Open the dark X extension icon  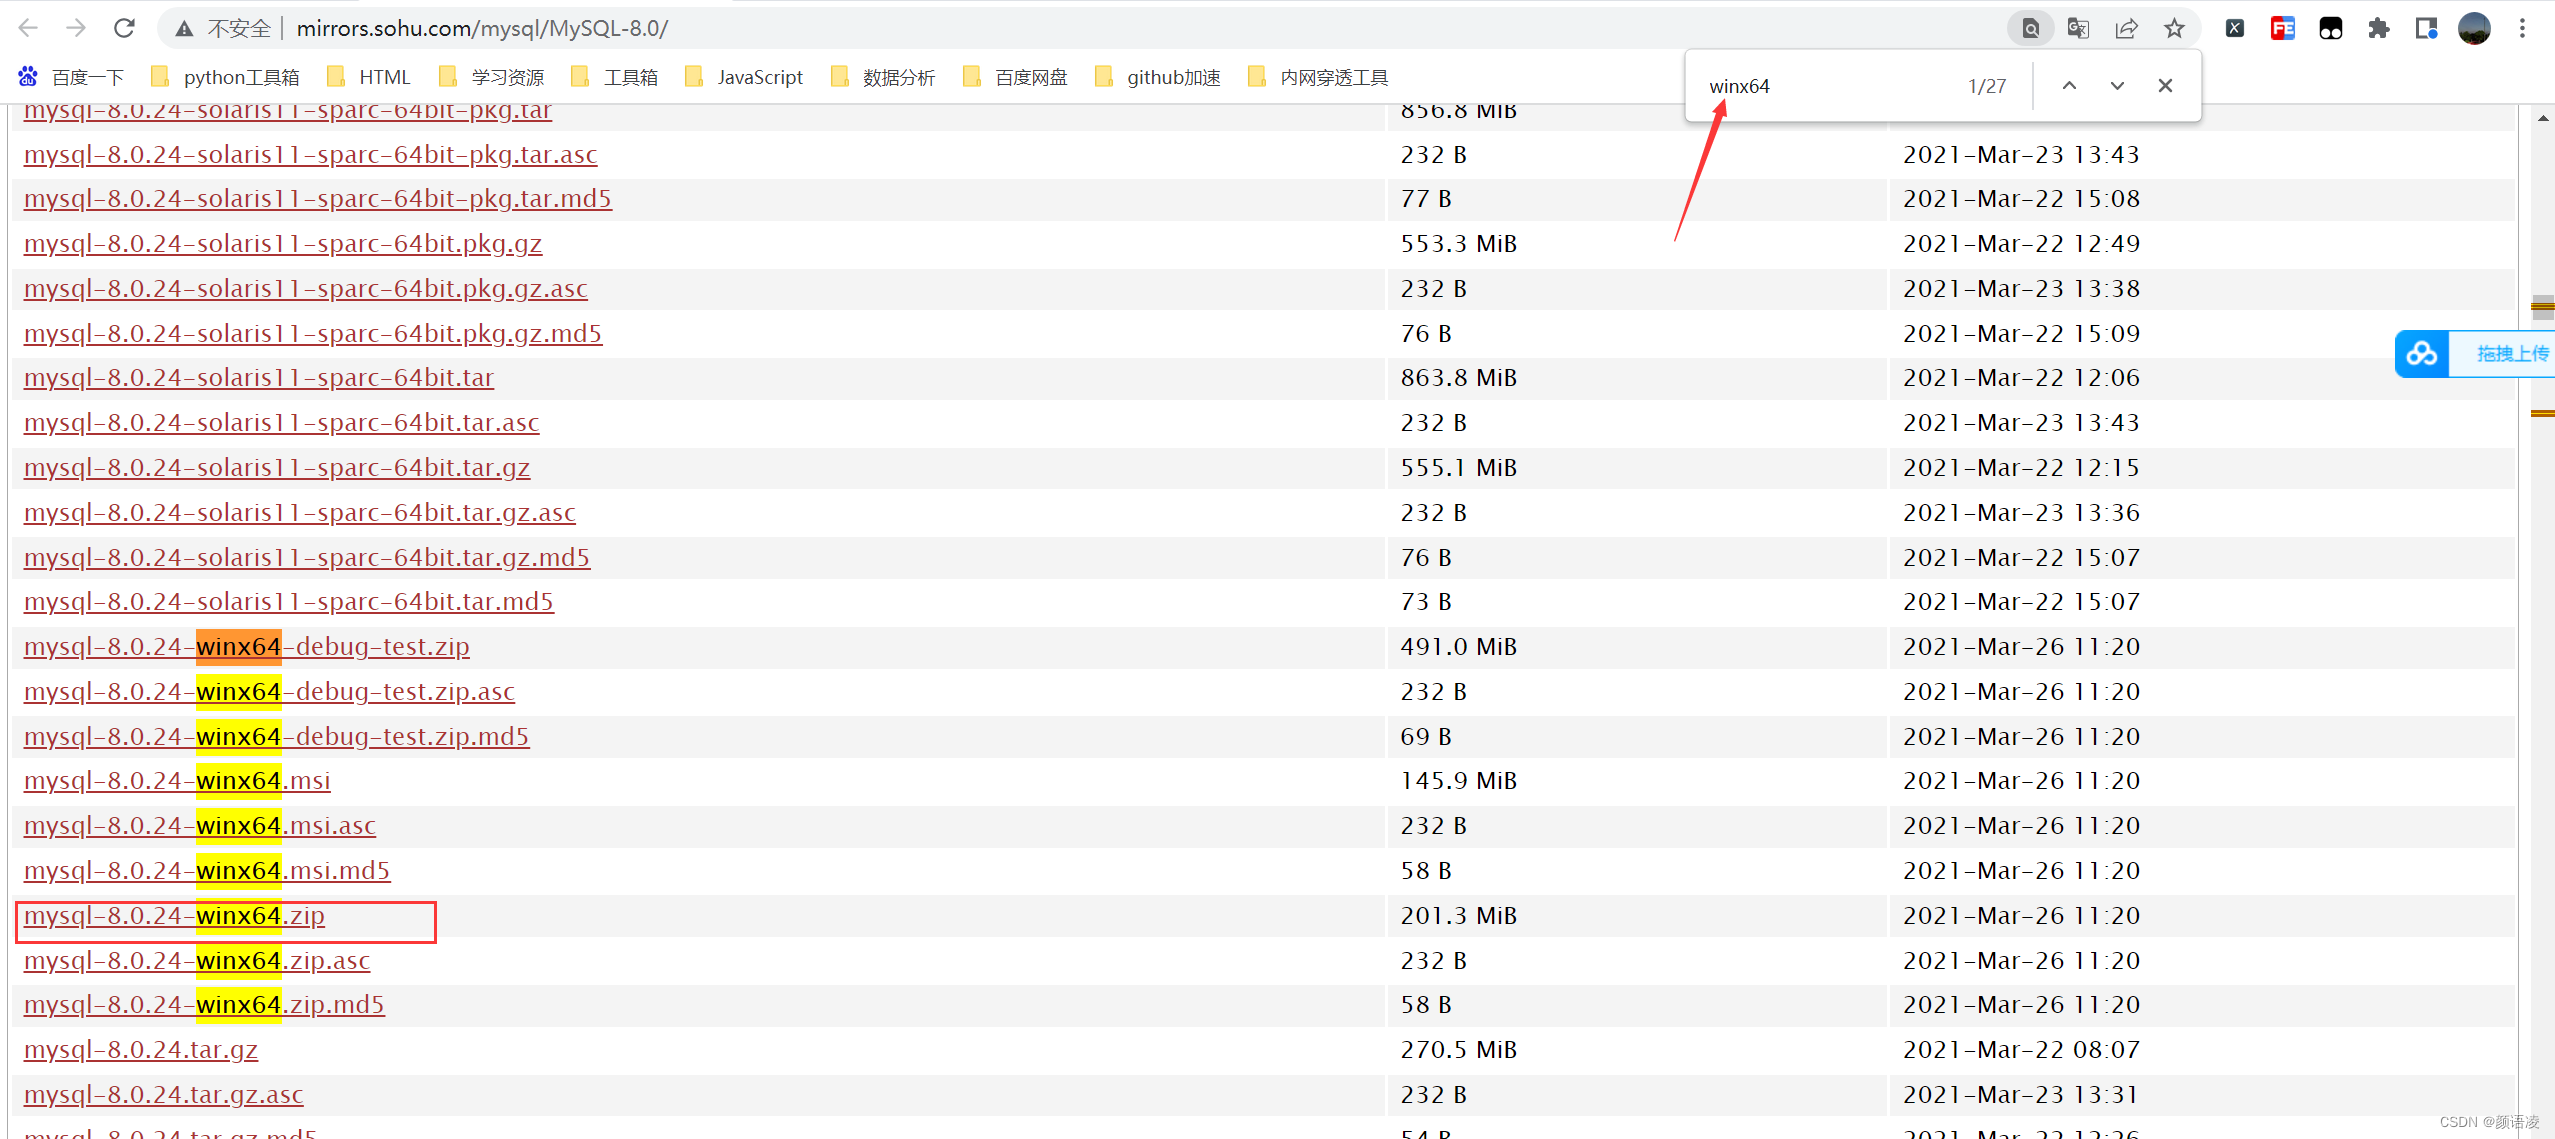[x=2235, y=28]
